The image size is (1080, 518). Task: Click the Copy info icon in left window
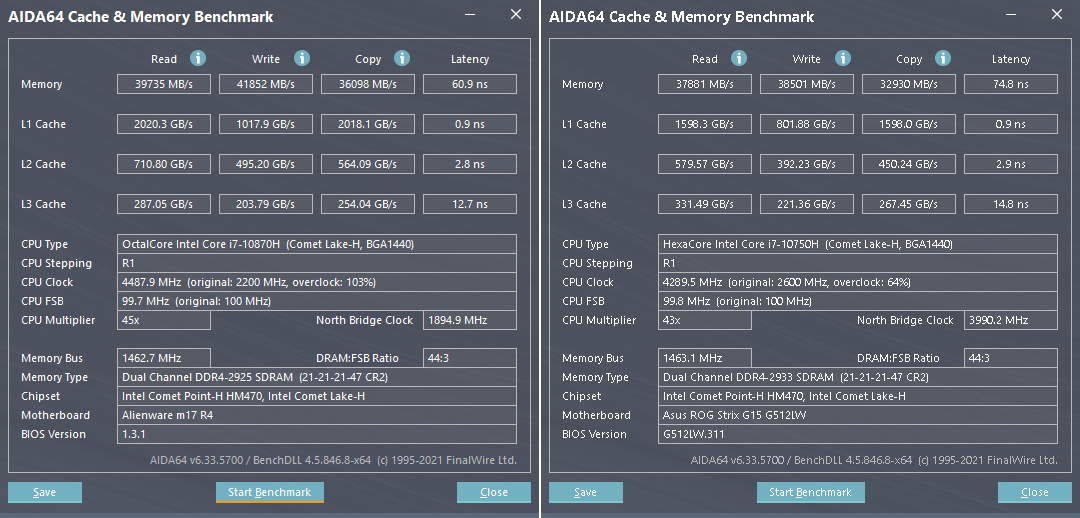(402, 59)
